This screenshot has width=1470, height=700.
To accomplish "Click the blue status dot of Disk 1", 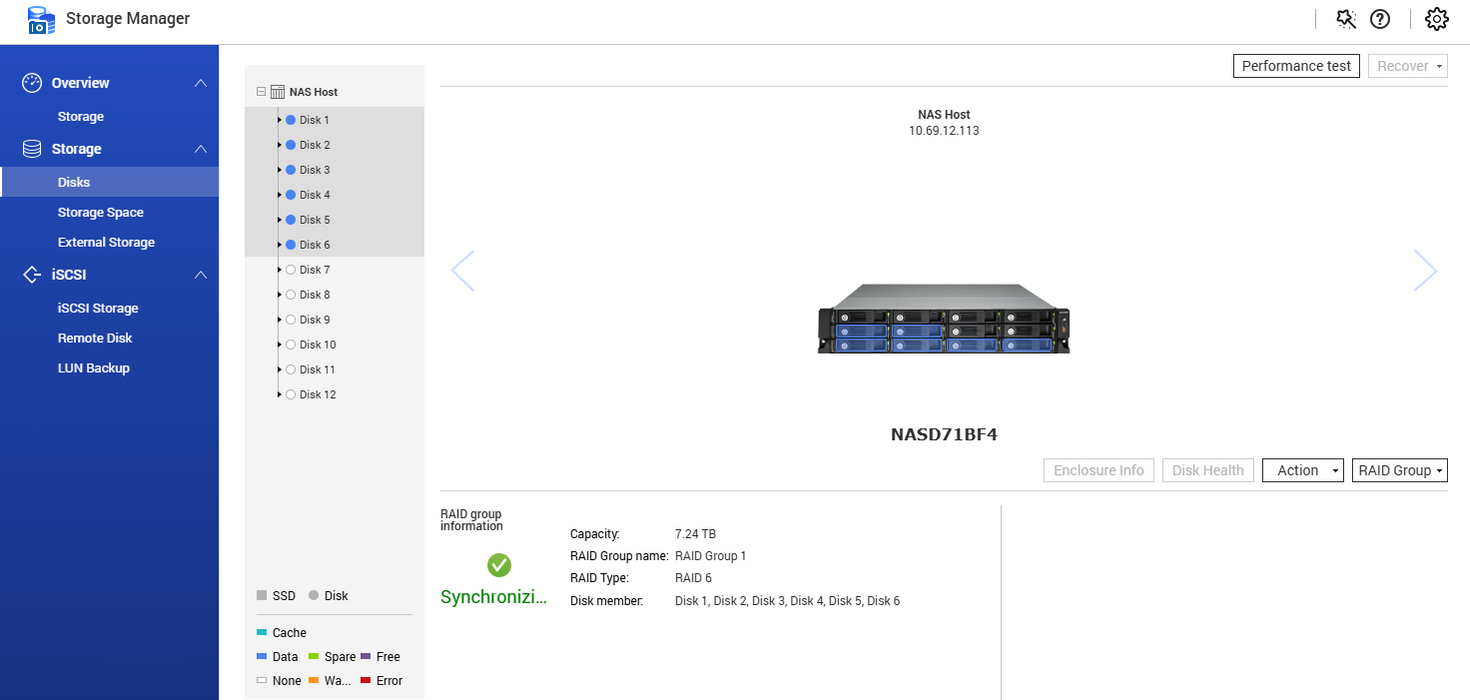I will [x=290, y=120].
